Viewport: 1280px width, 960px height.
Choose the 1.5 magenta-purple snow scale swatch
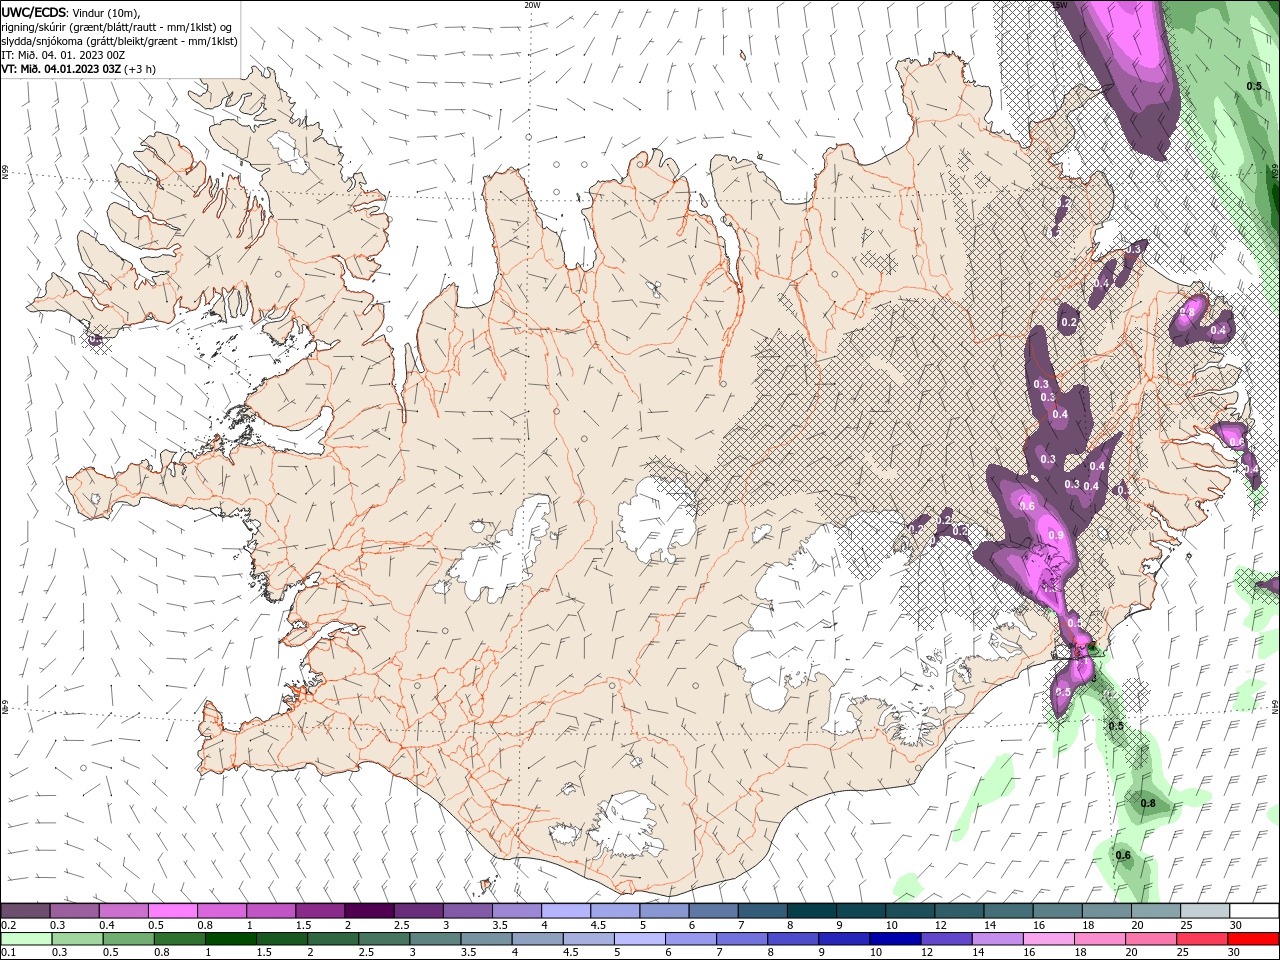coord(320,910)
